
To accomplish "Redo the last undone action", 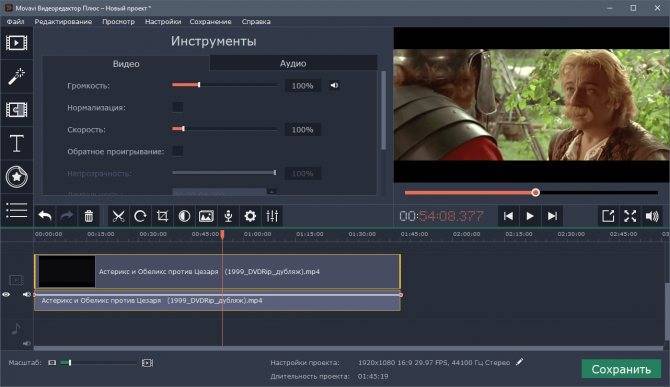I will (67, 216).
